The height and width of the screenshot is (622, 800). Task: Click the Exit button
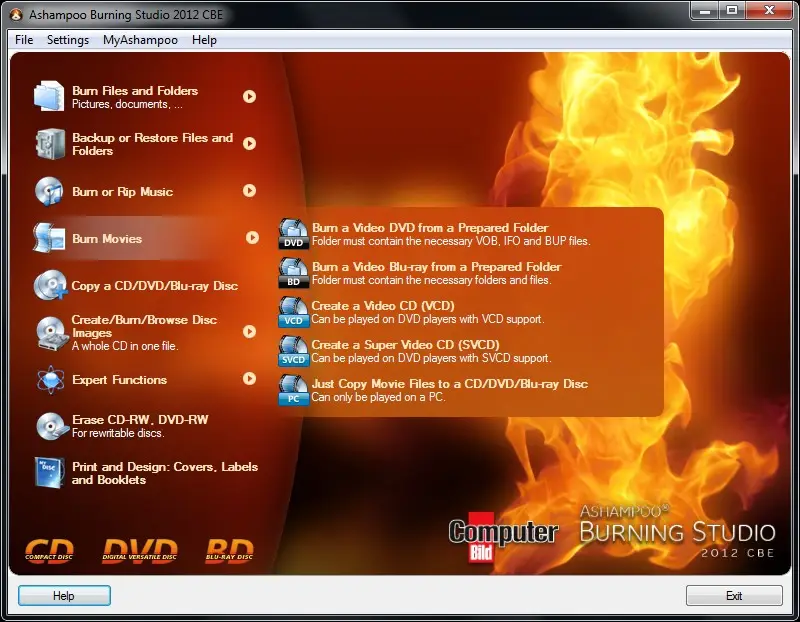click(734, 595)
